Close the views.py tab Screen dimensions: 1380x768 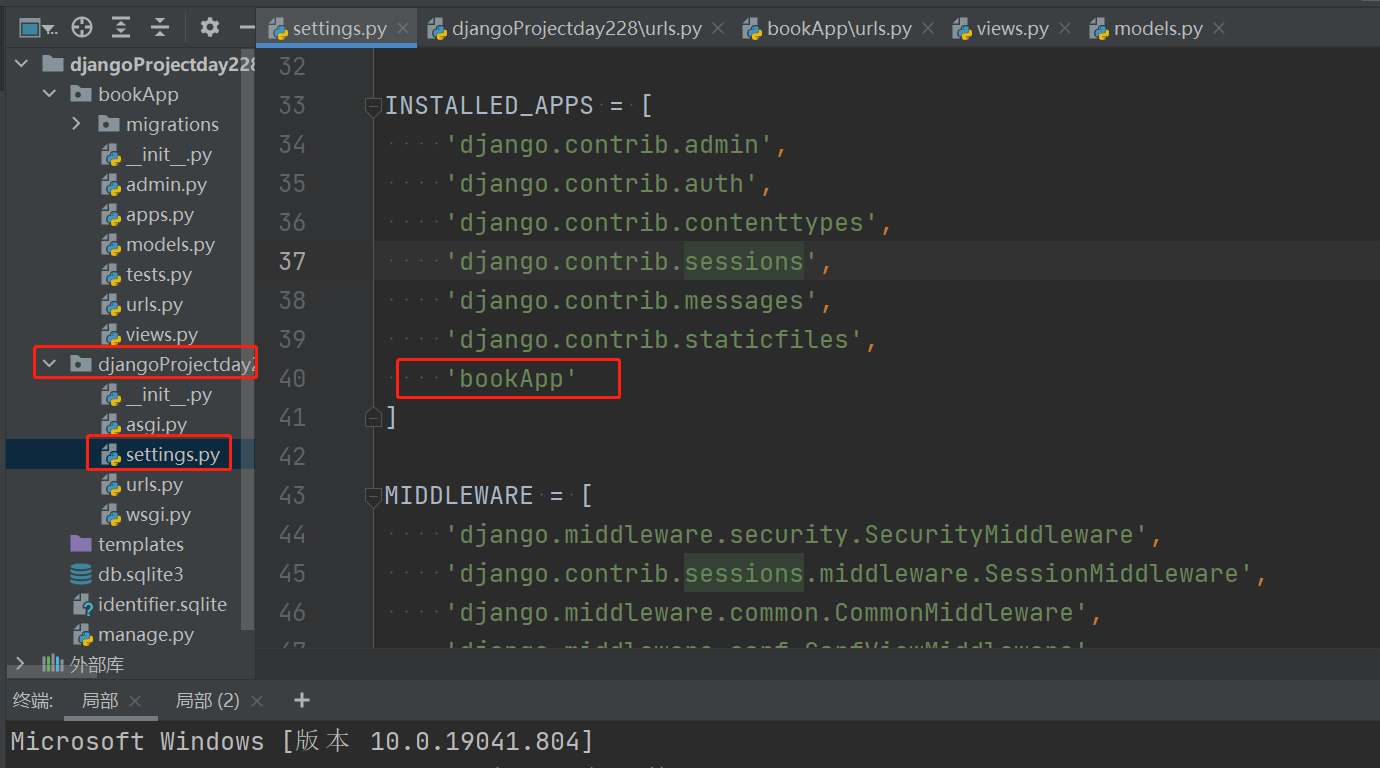point(1064,29)
